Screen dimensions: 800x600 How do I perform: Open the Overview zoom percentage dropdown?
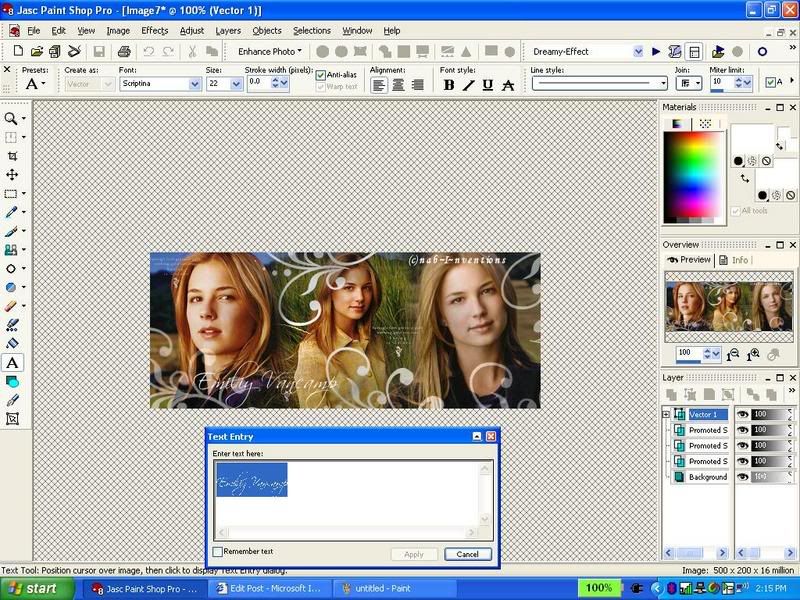[x=716, y=353]
